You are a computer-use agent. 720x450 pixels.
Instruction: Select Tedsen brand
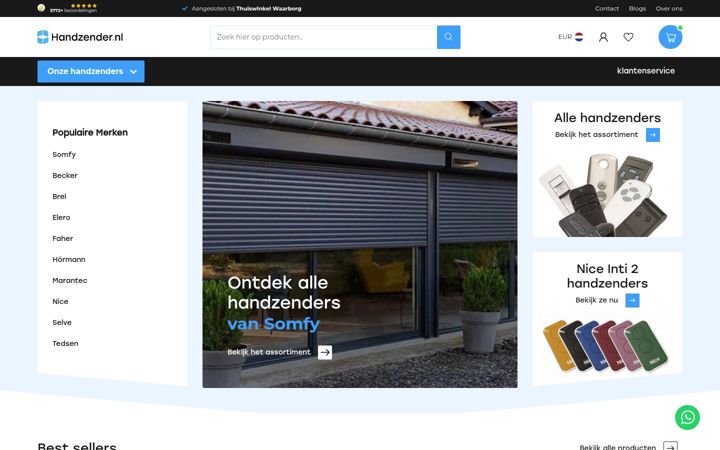[65, 343]
